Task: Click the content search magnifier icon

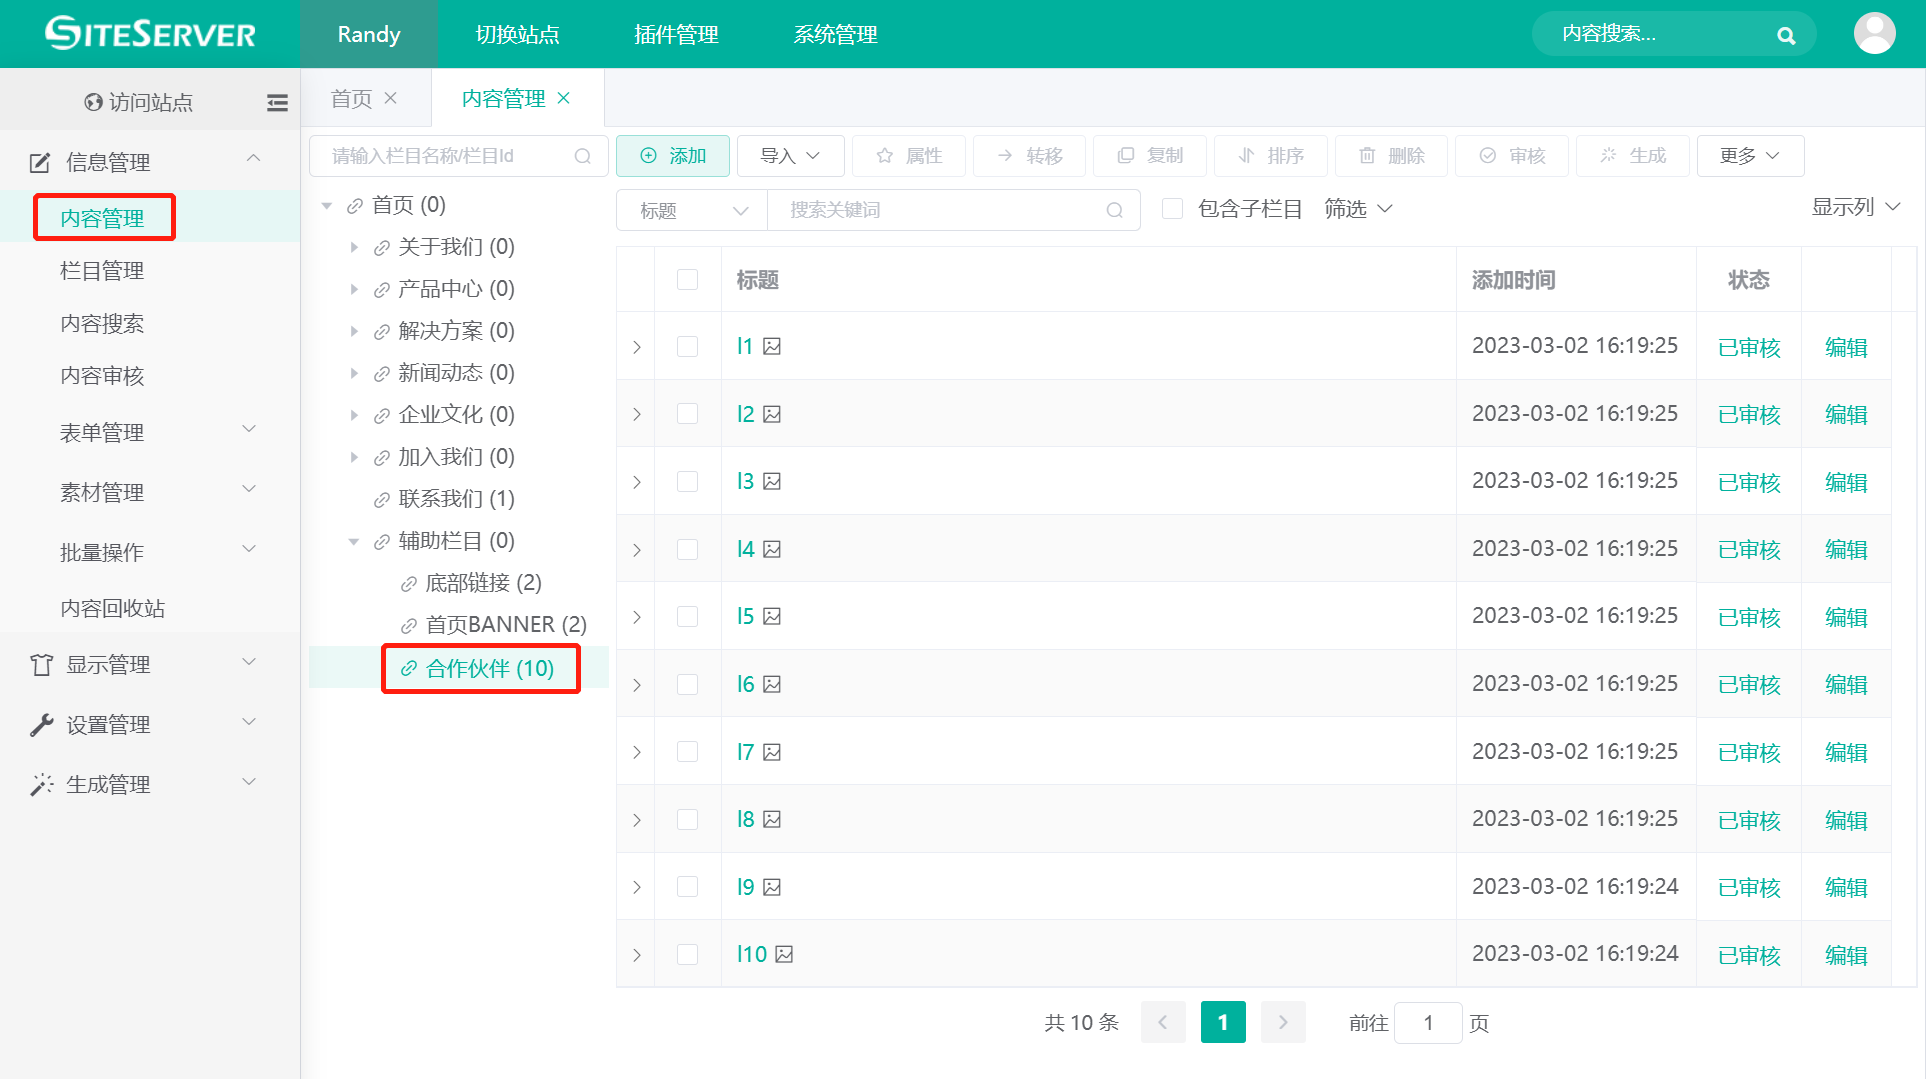Action: coord(1786,36)
